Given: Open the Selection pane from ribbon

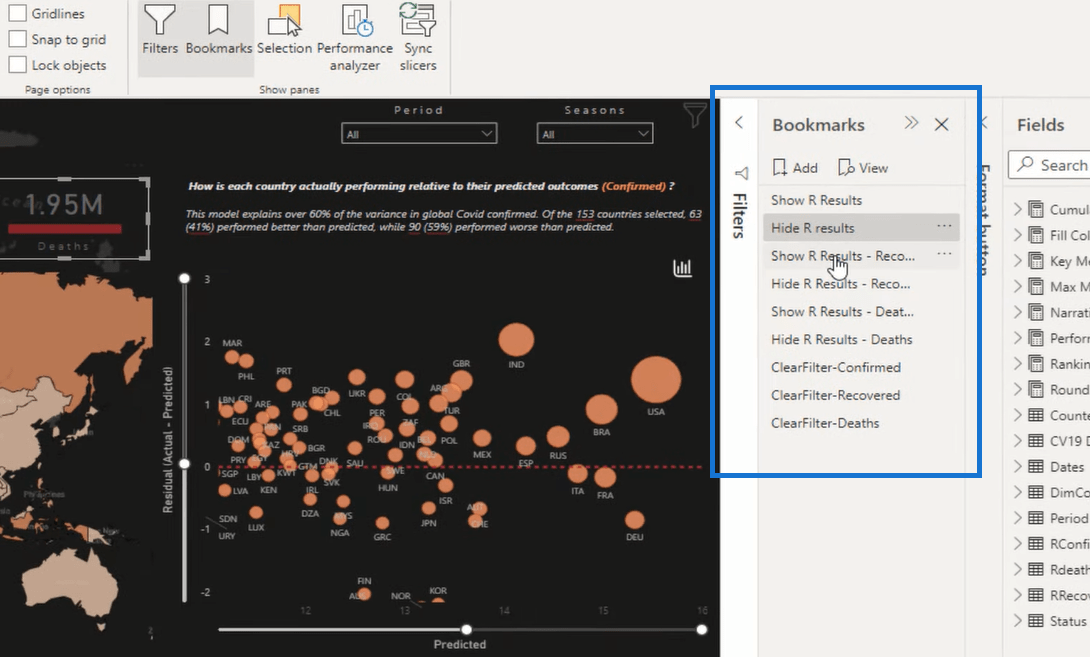Looking at the screenshot, I should tap(284, 30).
